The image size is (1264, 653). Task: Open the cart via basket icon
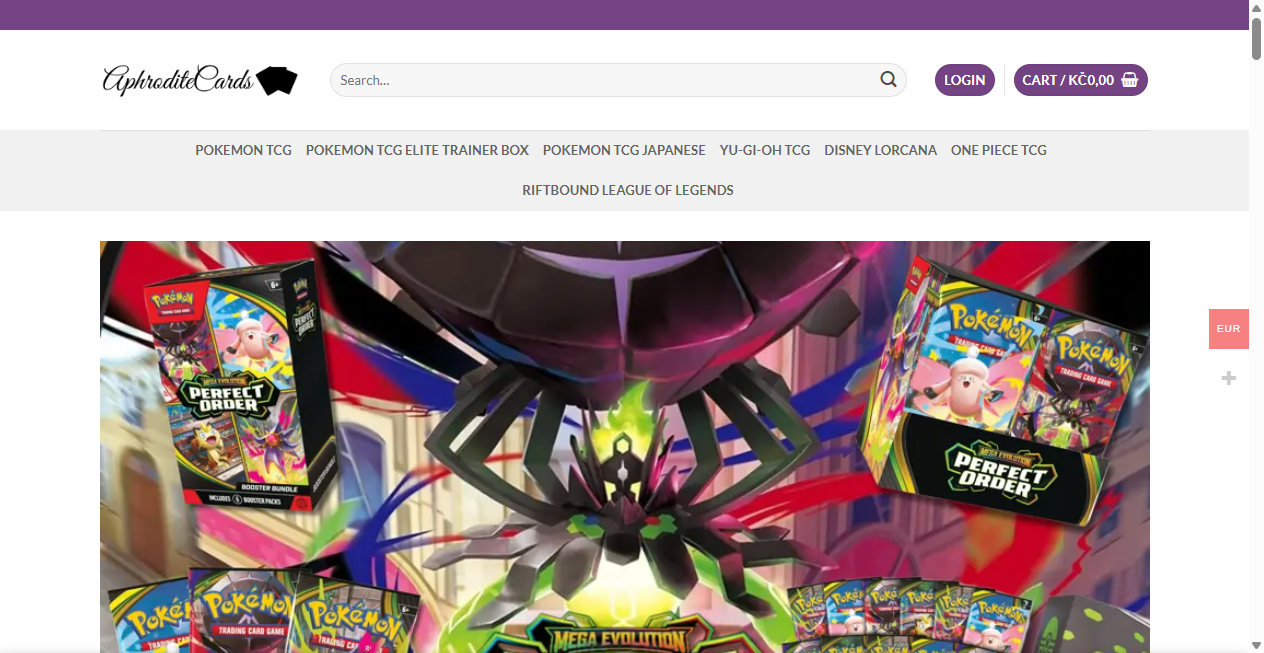click(x=1130, y=80)
